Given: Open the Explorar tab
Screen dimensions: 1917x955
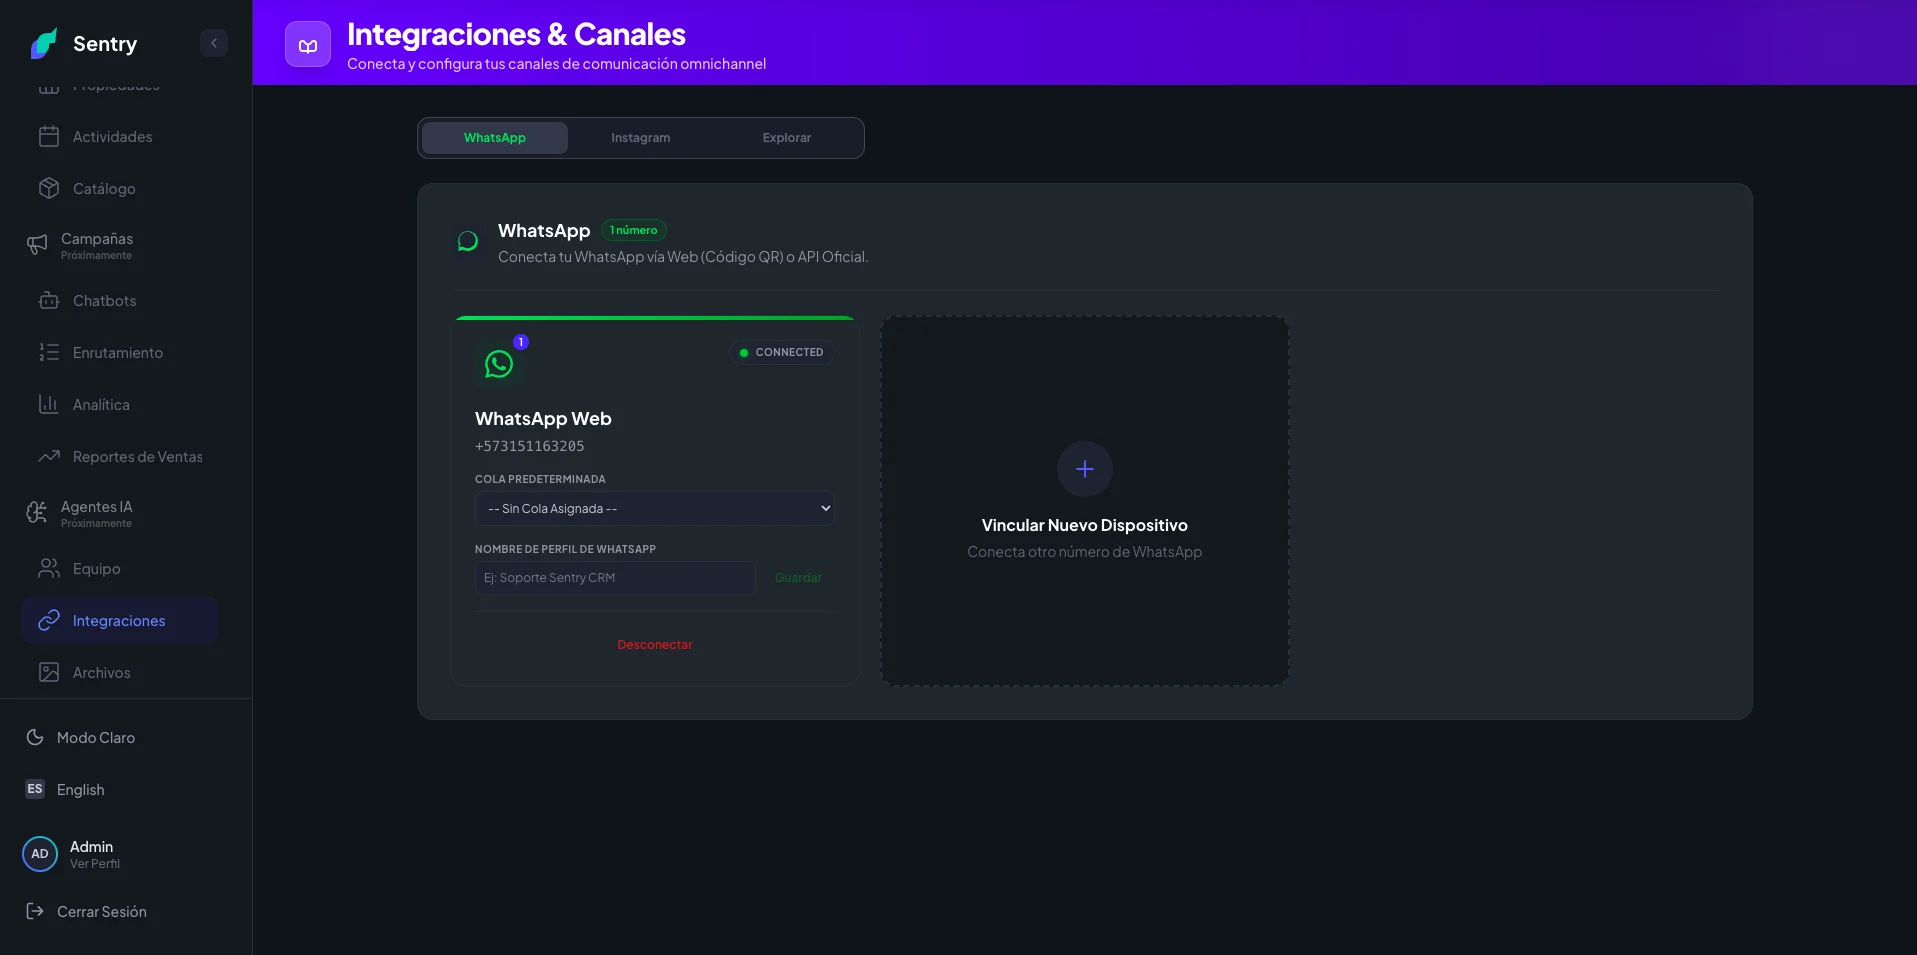Looking at the screenshot, I should pyautogui.click(x=787, y=138).
